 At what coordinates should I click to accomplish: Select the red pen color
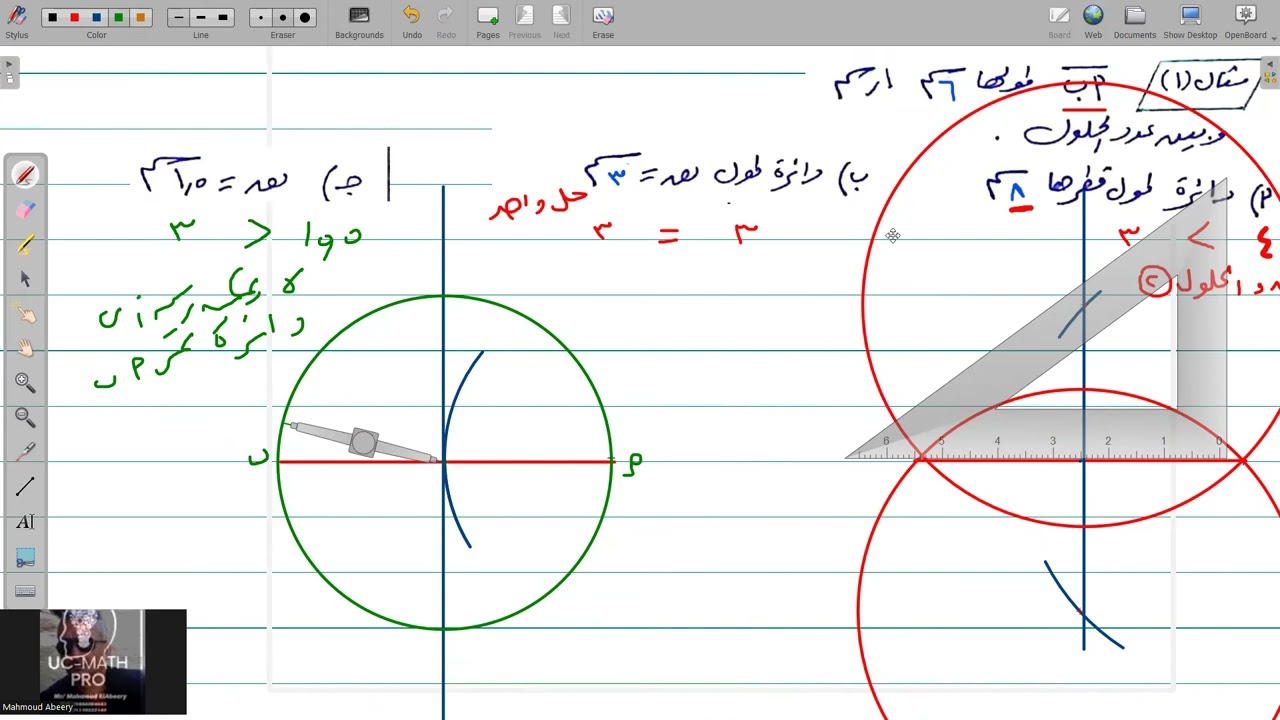coord(74,18)
